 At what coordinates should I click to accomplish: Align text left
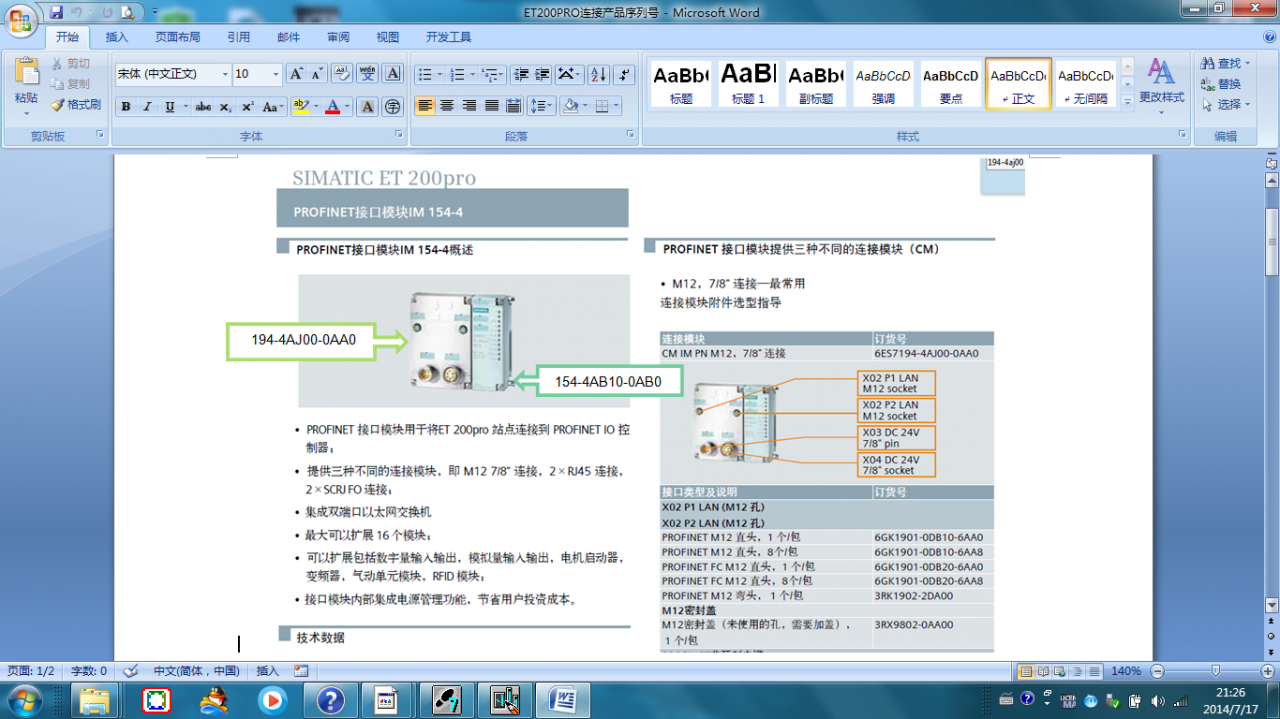click(x=425, y=106)
